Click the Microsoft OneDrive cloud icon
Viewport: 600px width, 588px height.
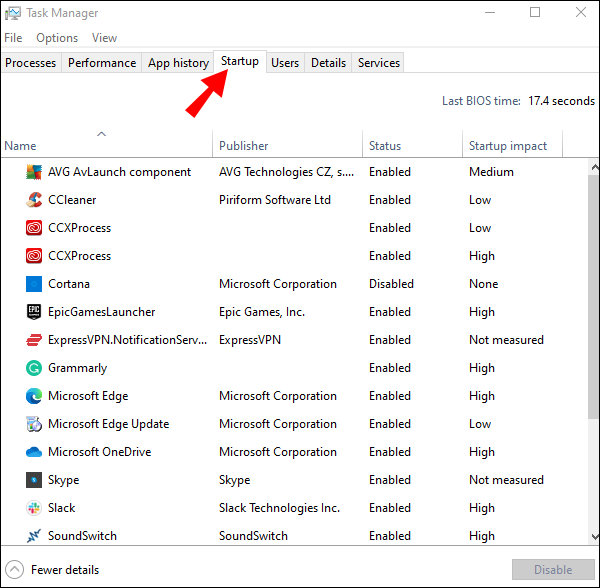[x=34, y=452]
